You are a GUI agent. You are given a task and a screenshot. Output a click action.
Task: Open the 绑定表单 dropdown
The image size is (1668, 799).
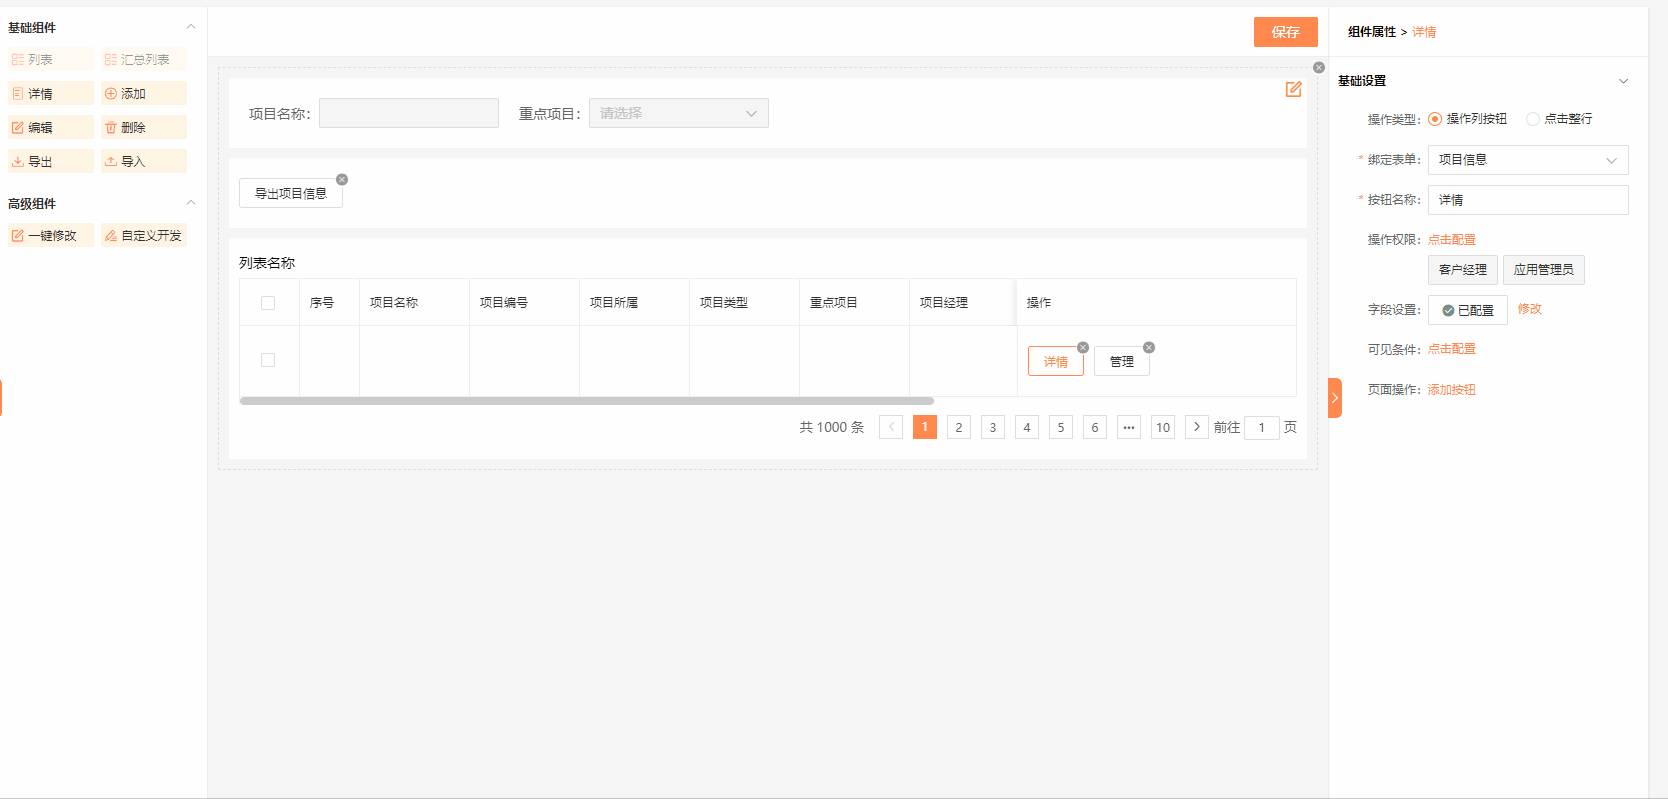click(x=1528, y=160)
